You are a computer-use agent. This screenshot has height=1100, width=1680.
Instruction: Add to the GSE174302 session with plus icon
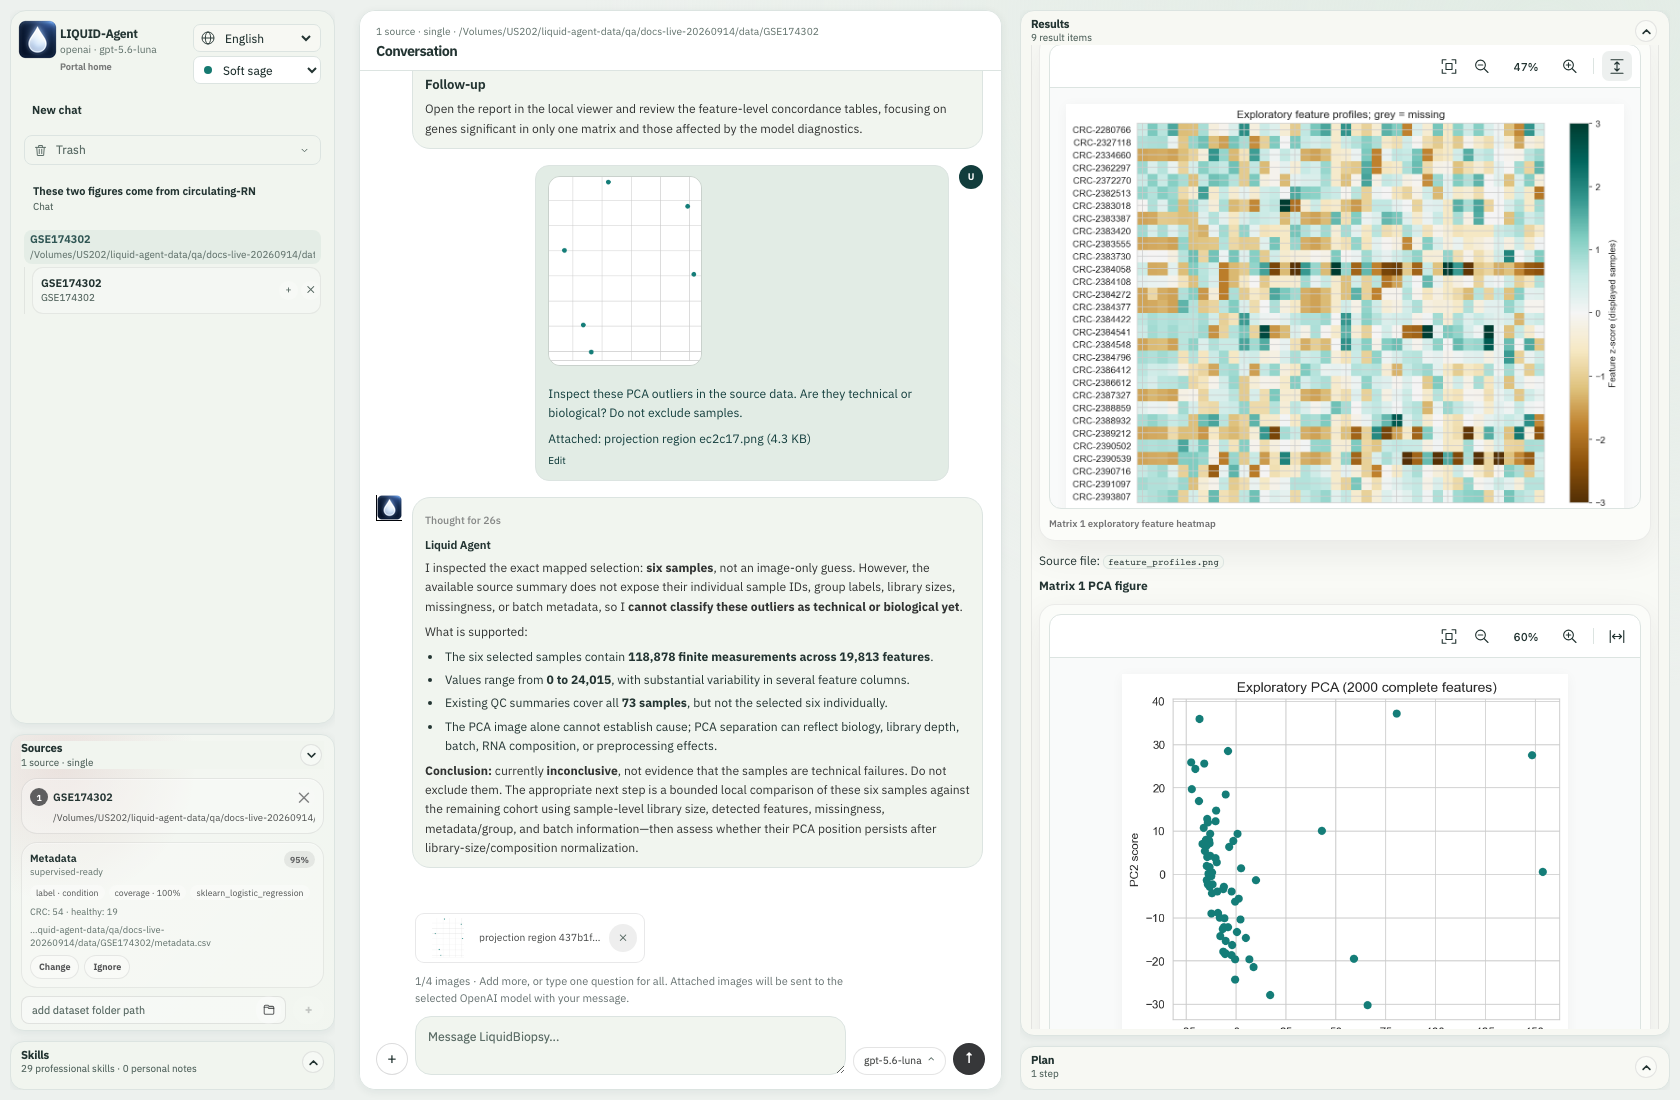[288, 290]
